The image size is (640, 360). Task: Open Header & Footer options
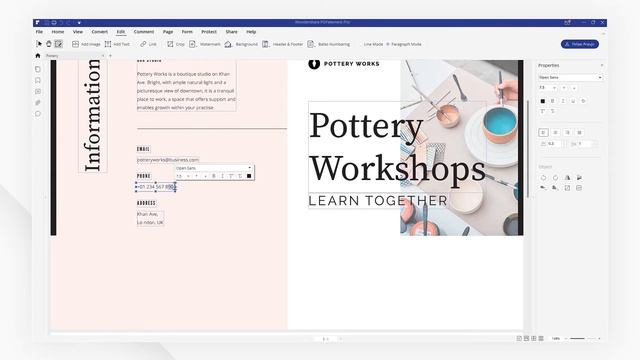(282, 44)
